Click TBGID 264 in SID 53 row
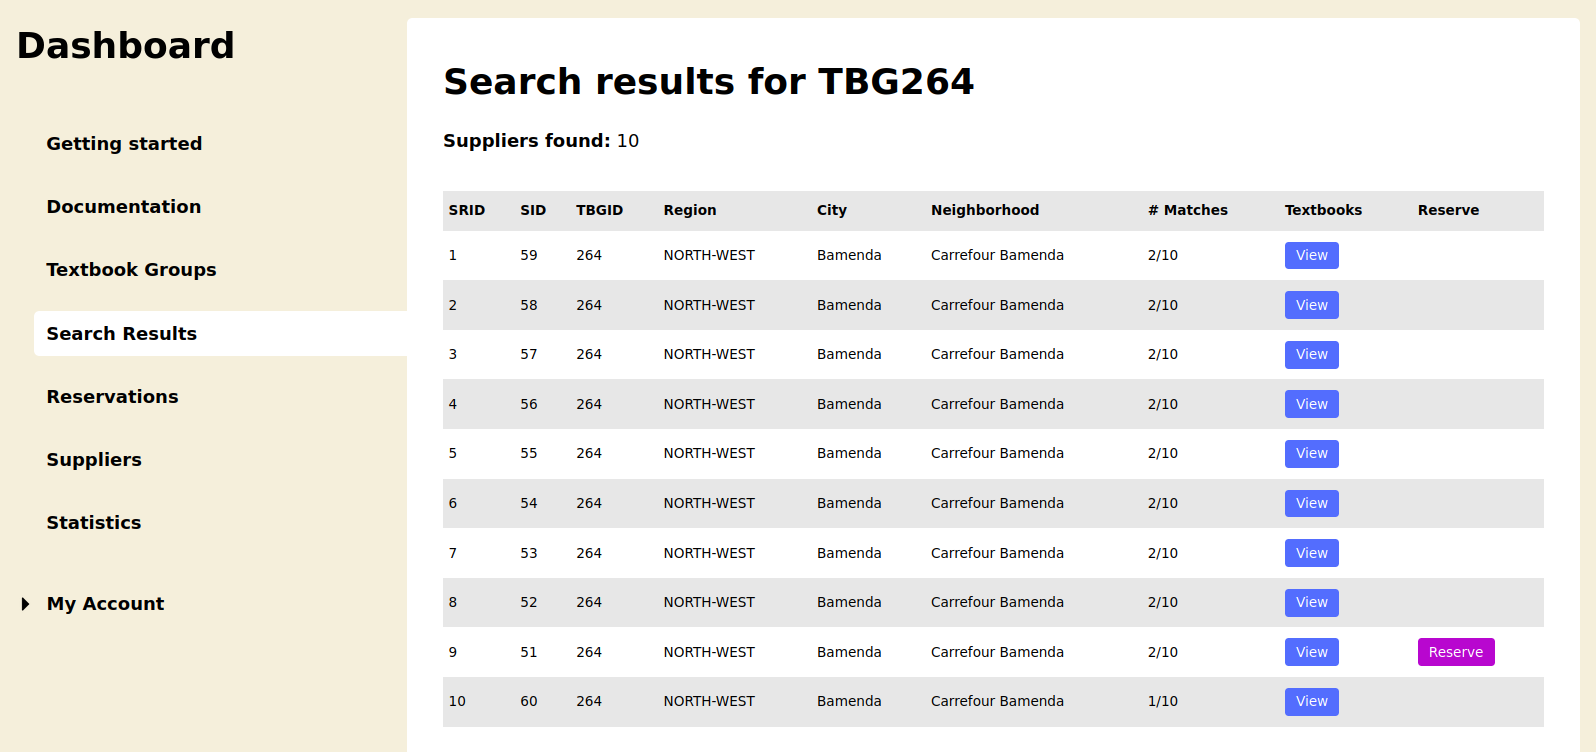 click(x=588, y=553)
